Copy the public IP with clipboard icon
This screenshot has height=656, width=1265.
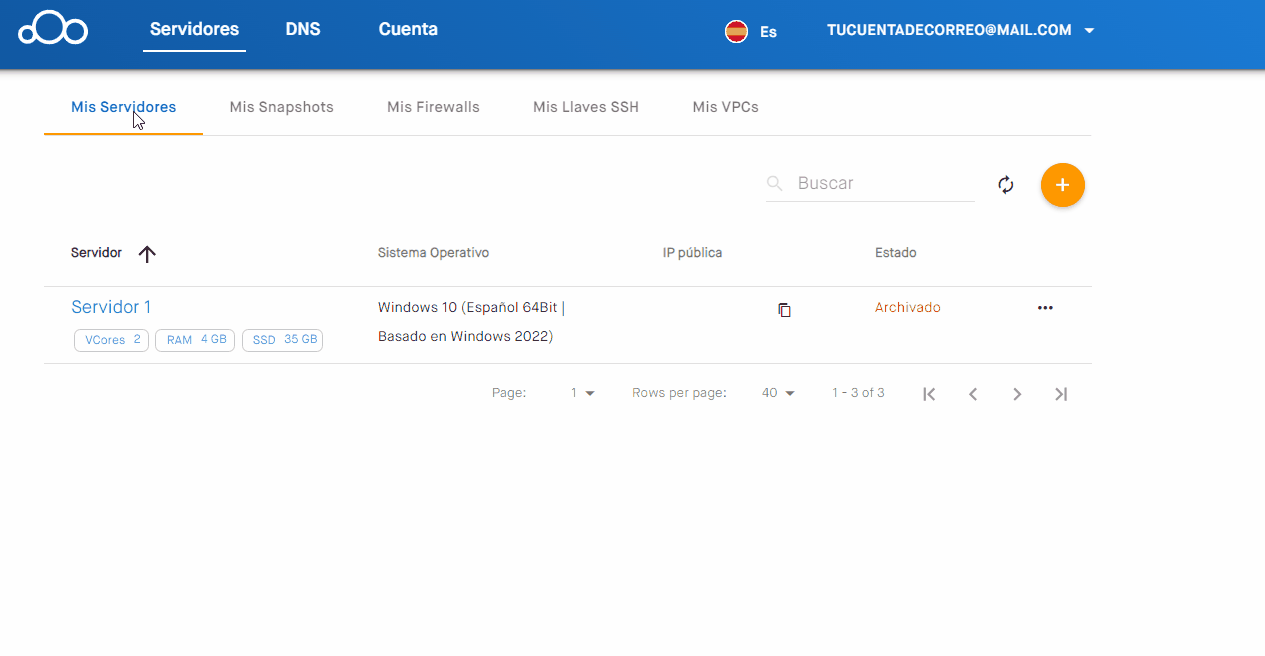pos(784,310)
